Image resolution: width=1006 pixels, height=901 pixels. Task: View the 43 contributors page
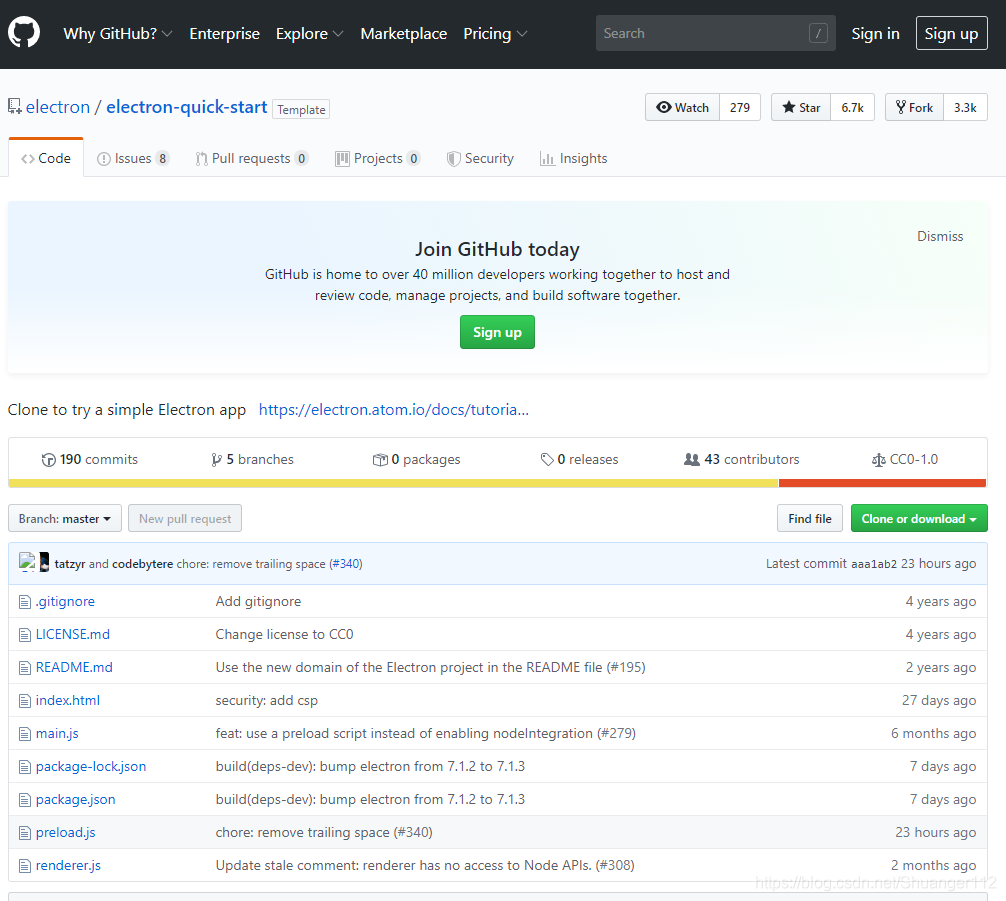tap(742, 459)
